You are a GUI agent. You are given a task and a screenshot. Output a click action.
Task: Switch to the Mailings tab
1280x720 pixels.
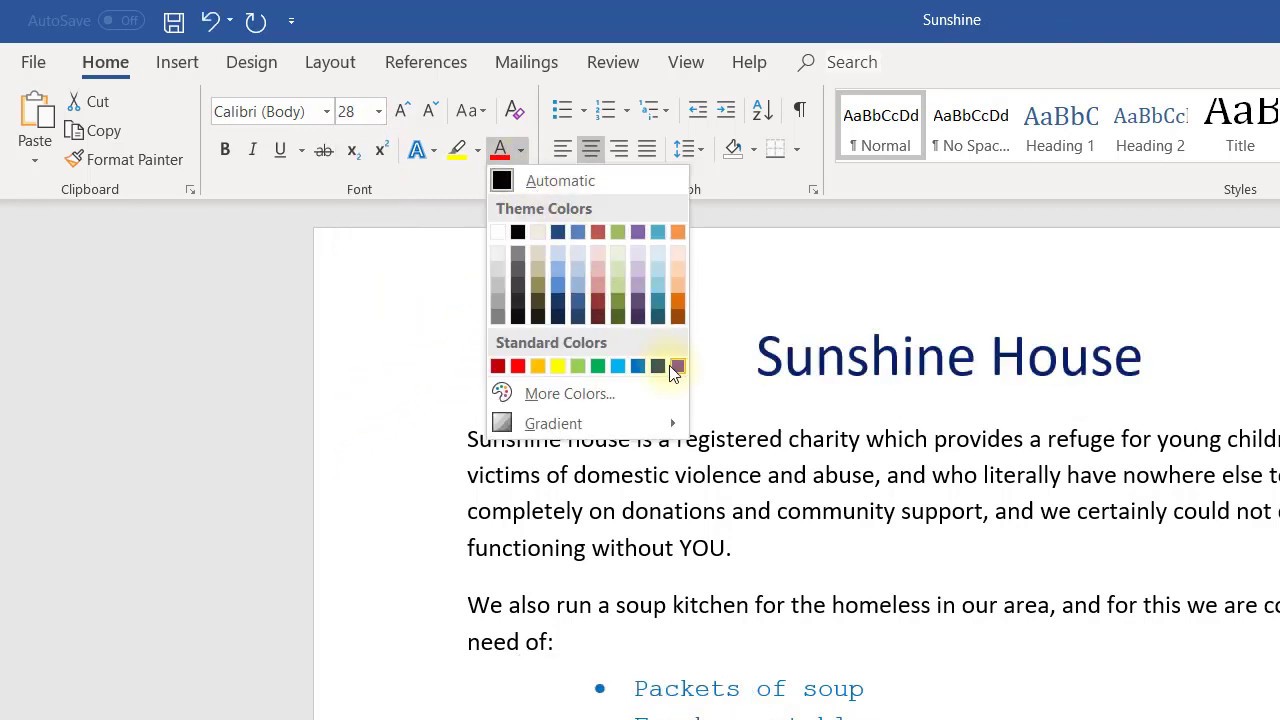coord(526,62)
